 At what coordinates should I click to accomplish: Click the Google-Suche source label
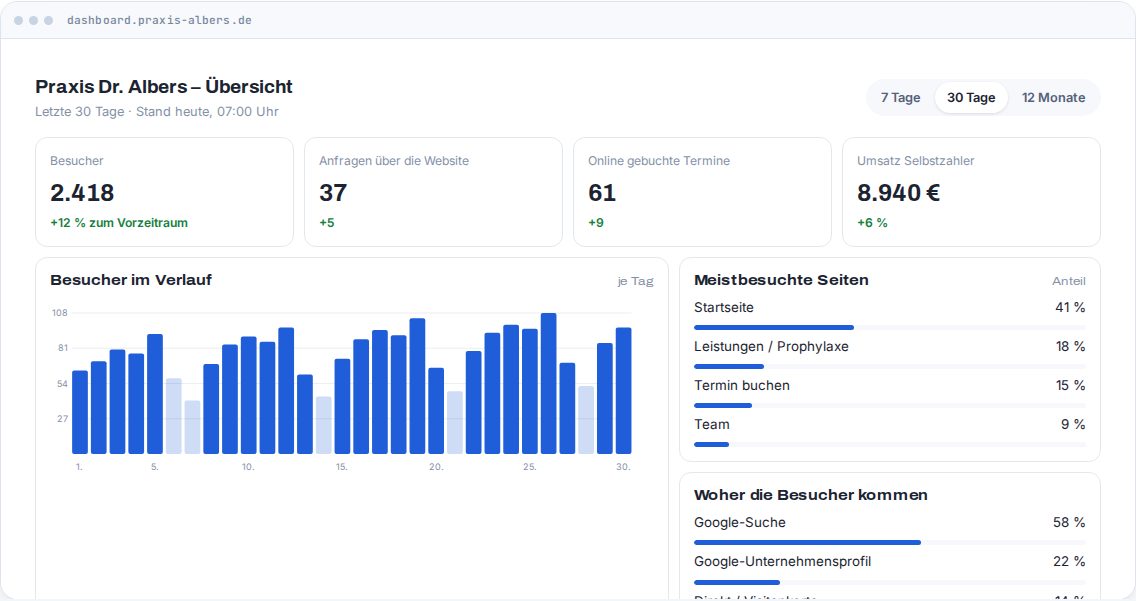pyautogui.click(x=740, y=522)
